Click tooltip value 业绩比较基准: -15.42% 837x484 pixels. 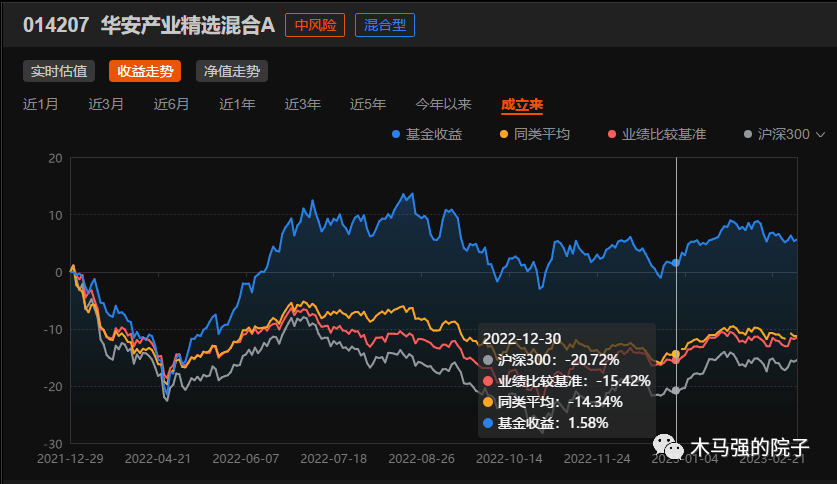coord(566,381)
